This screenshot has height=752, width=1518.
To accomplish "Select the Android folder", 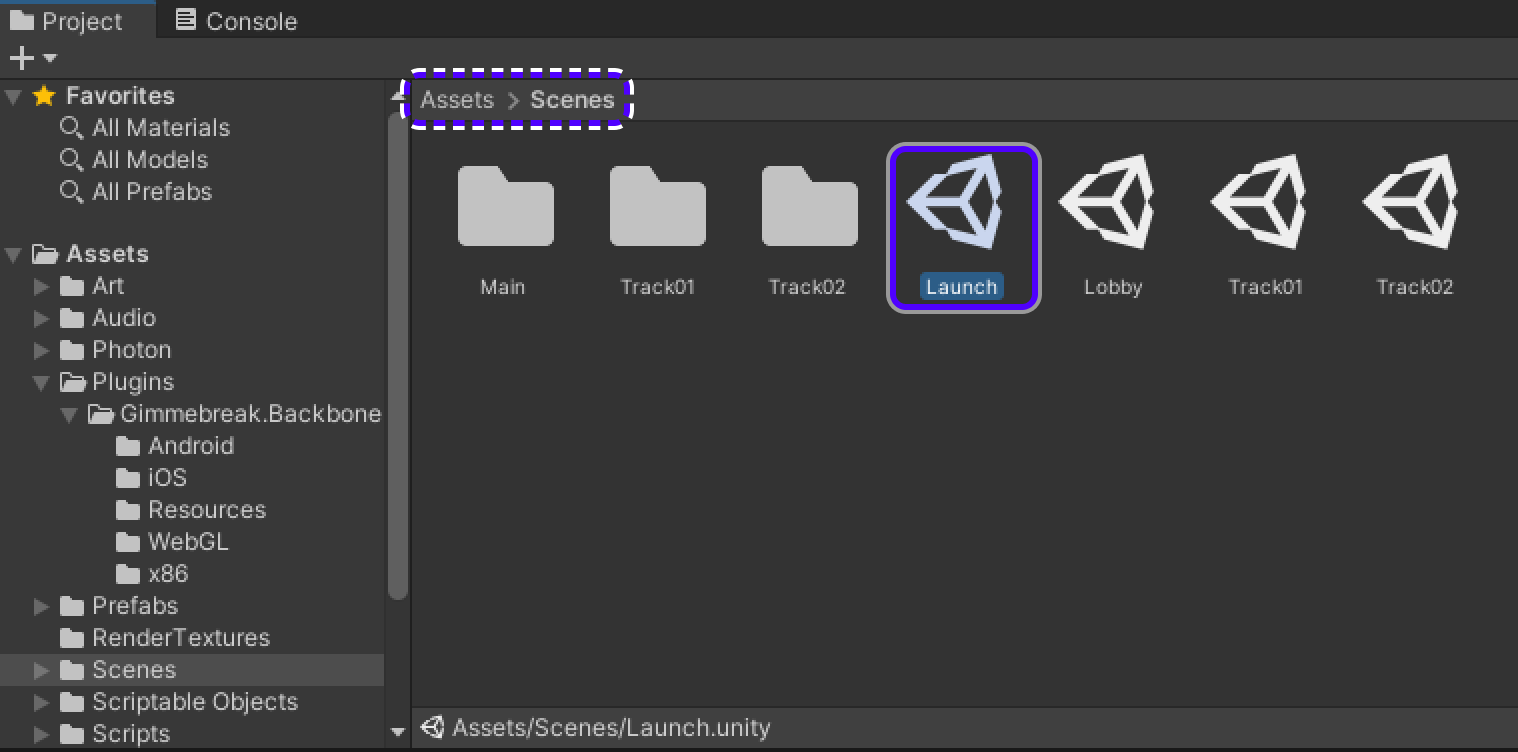I will [175, 446].
